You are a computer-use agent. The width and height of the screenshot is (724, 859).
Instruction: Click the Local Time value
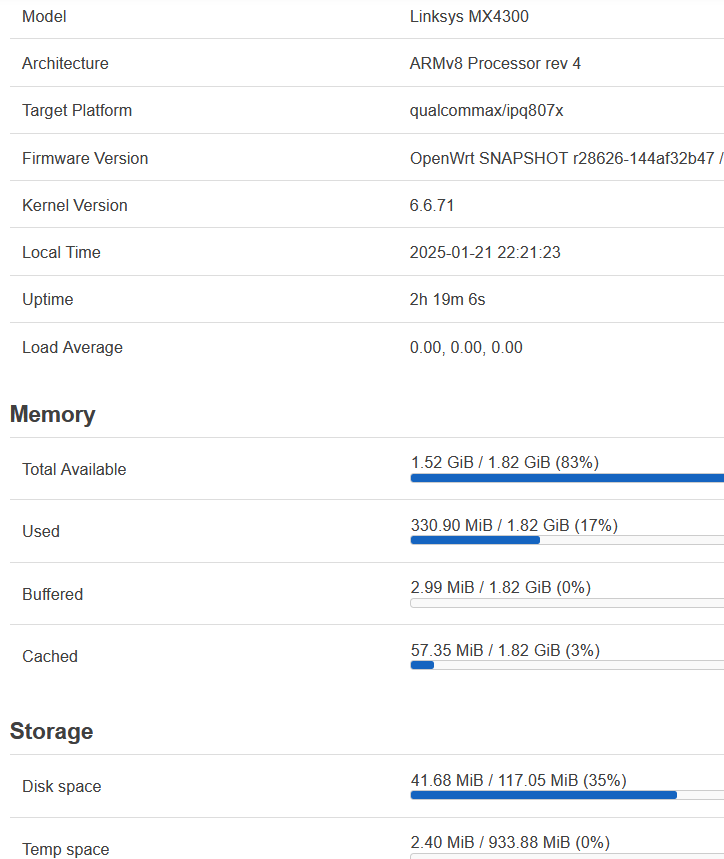tap(485, 253)
